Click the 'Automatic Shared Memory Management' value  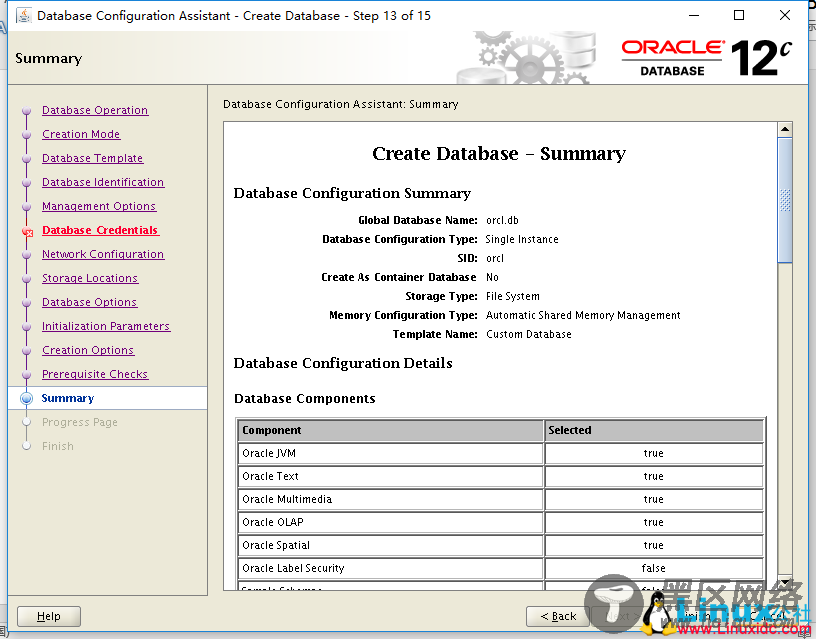[x=583, y=315]
